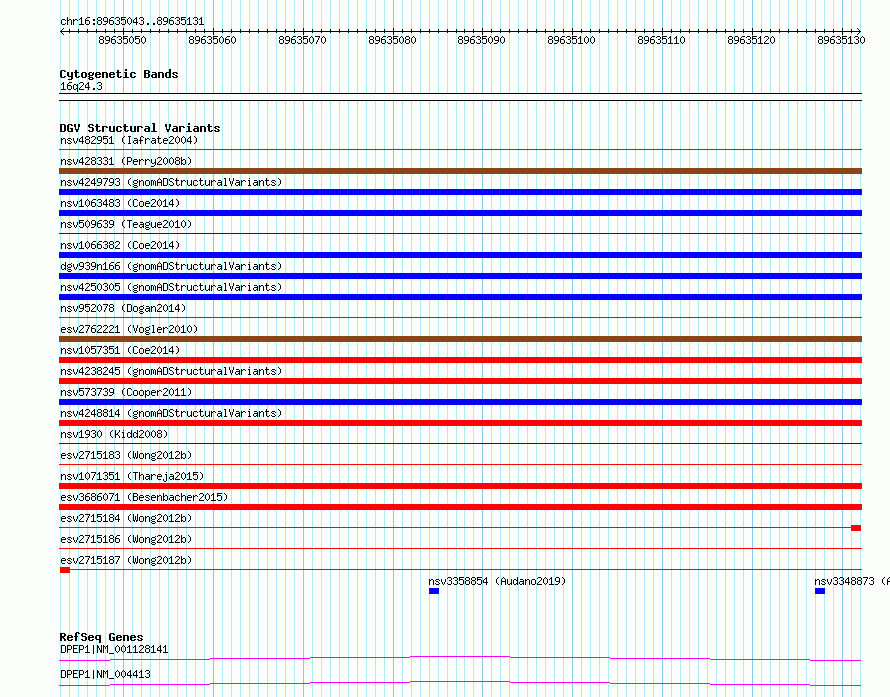The width and height of the screenshot is (890, 697).
Task: Select the nsv428331 (Perry2008b) brown variant bar
Action: coord(460,171)
